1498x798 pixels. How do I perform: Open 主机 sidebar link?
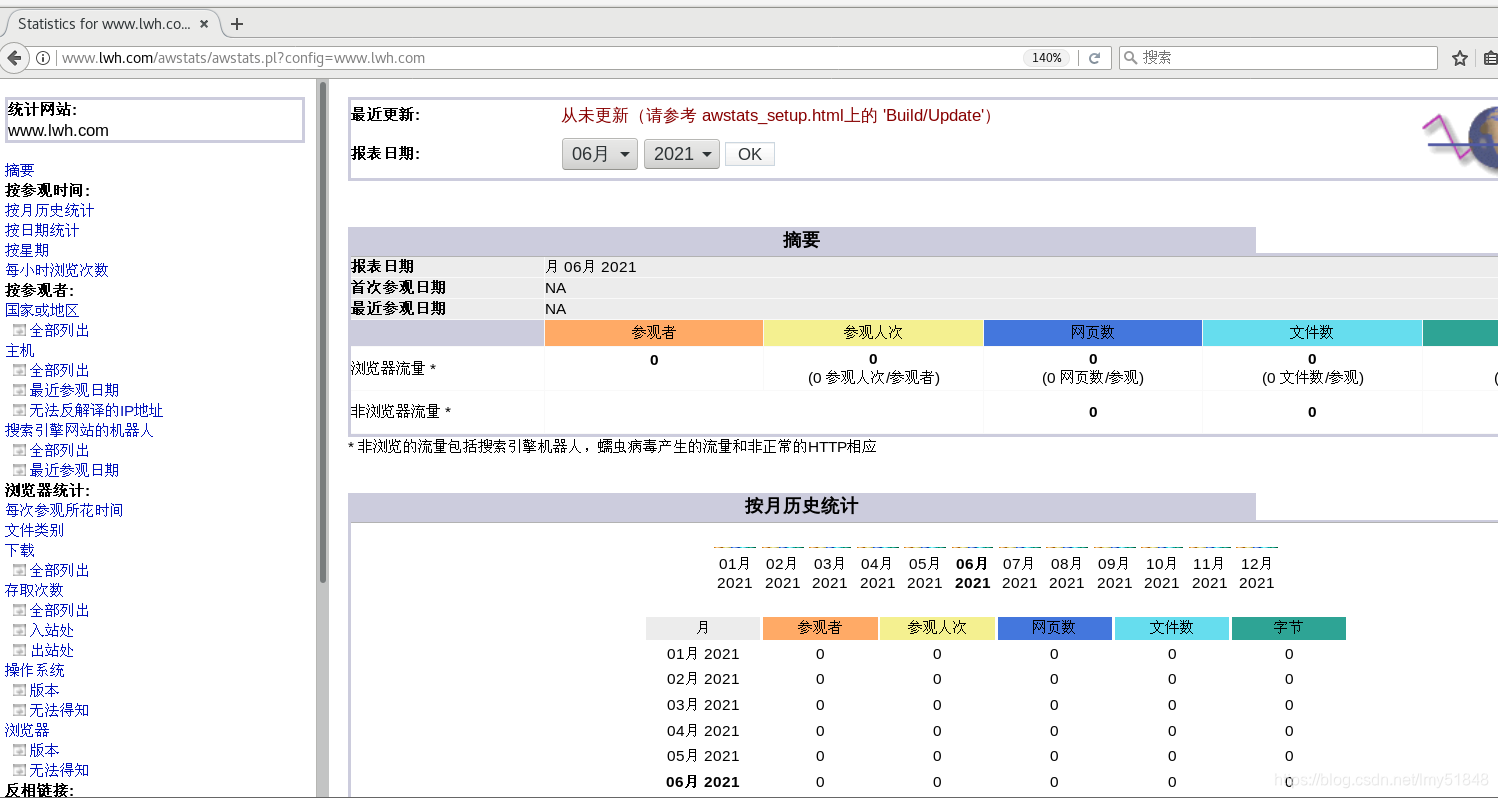(x=20, y=350)
